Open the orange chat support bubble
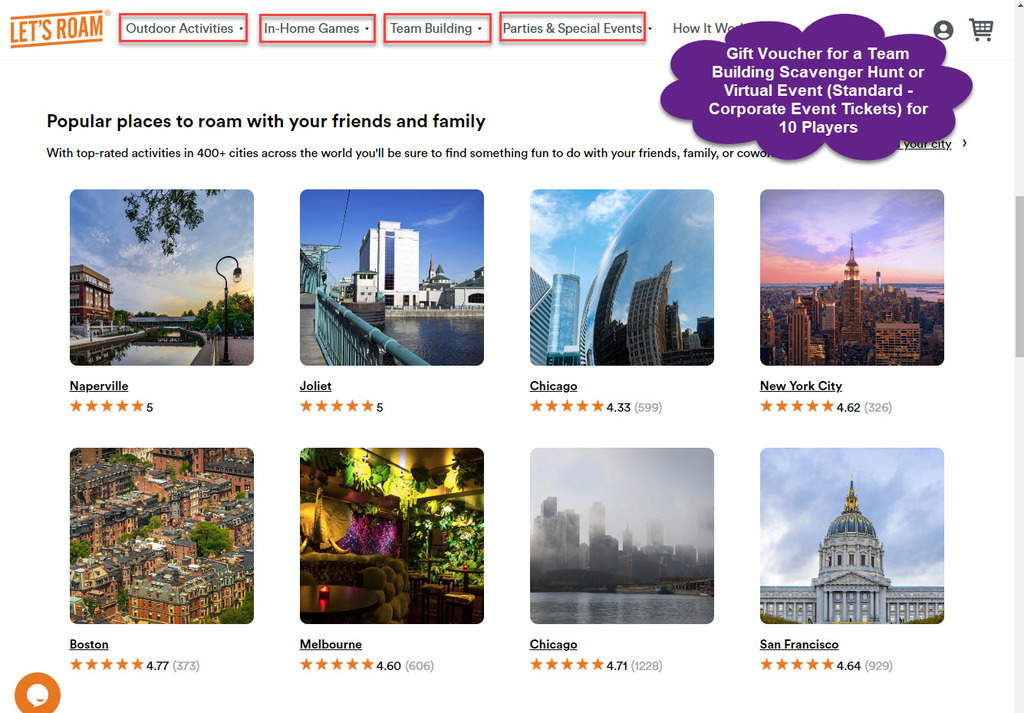Viewport: 1024px width, 713px height. click(37, 693)
